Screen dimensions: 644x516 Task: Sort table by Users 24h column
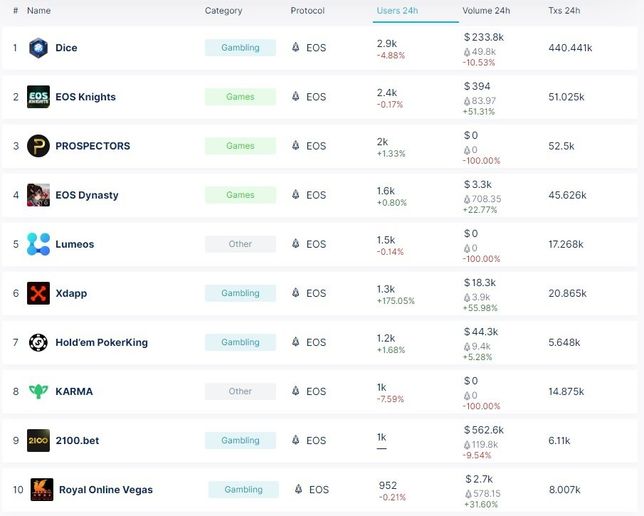point(399,11)
